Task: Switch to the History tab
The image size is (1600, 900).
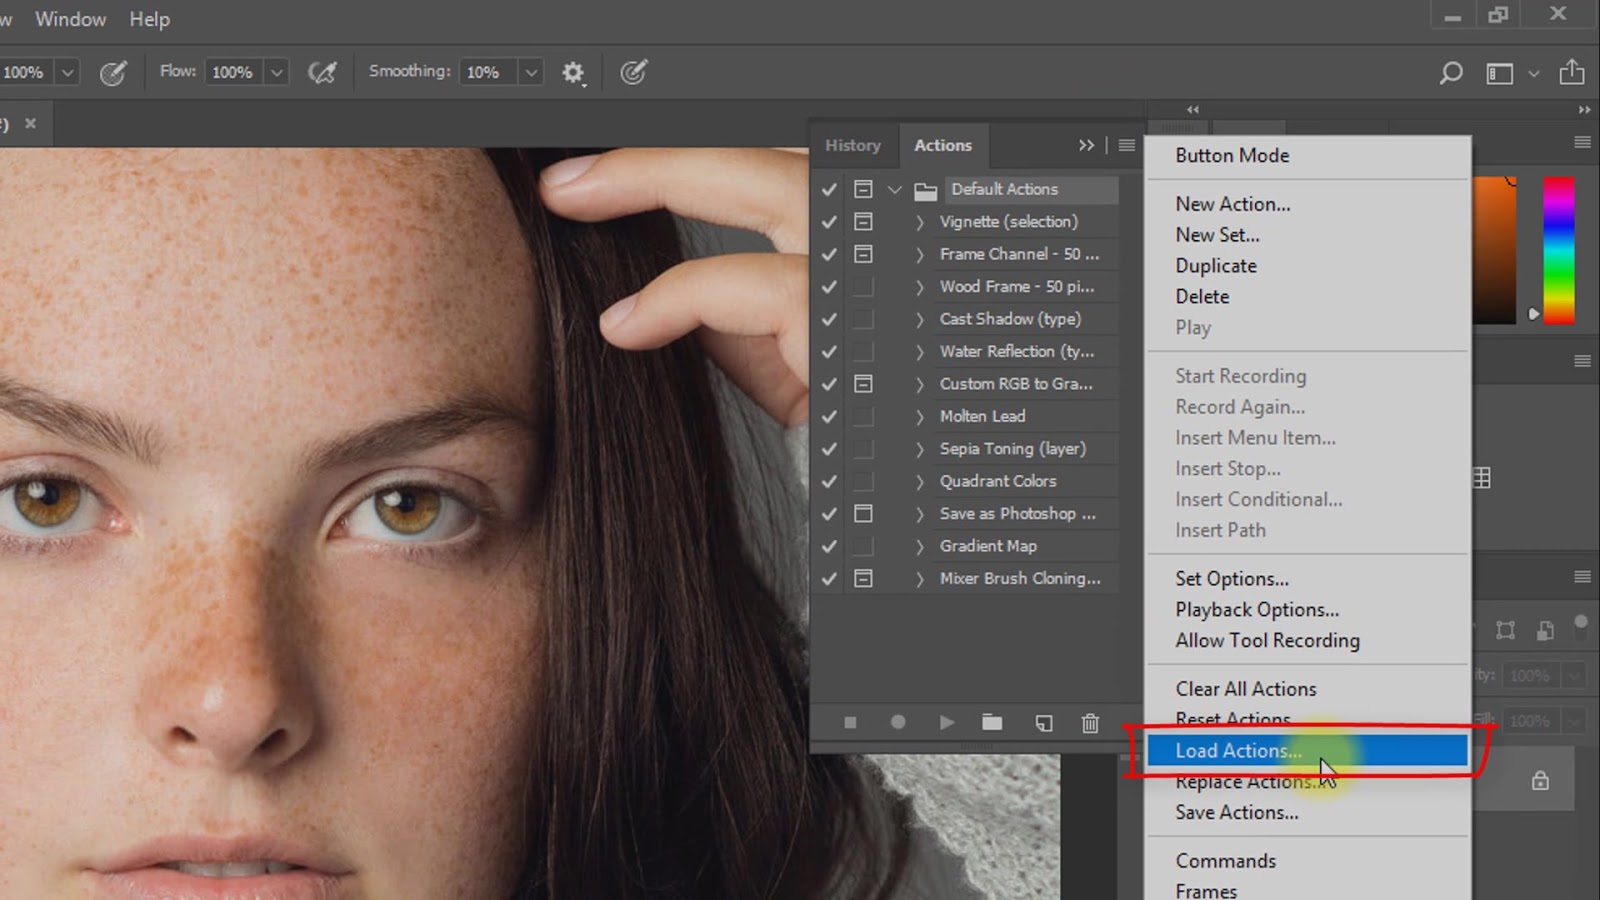Action: pyautogui.click(x=853, y=146)
